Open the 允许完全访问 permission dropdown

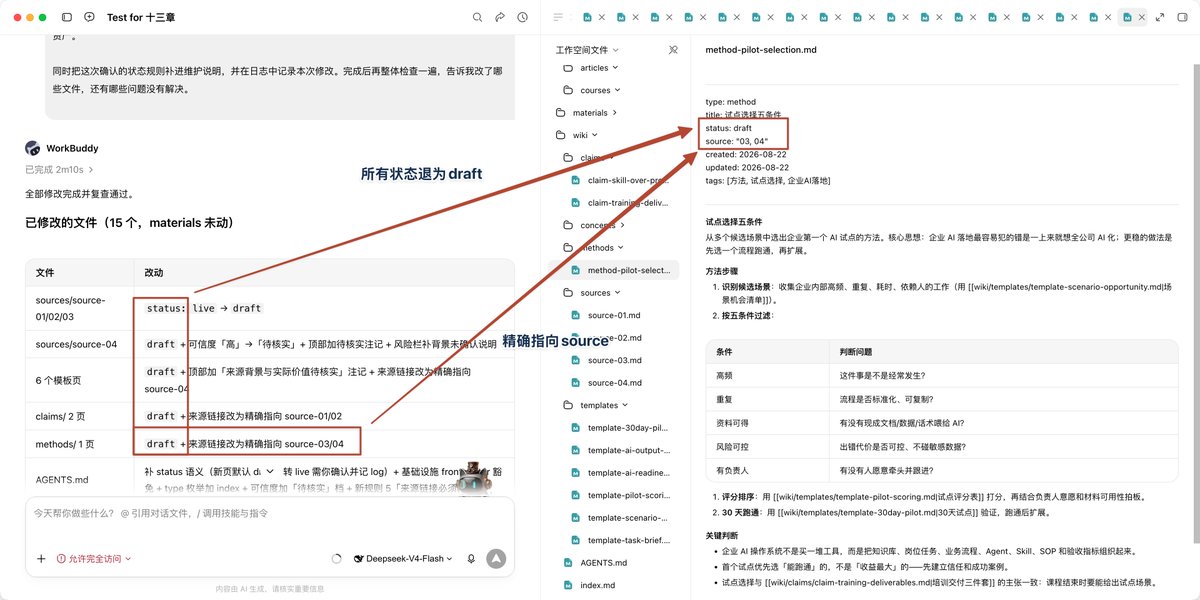point(94,559)
